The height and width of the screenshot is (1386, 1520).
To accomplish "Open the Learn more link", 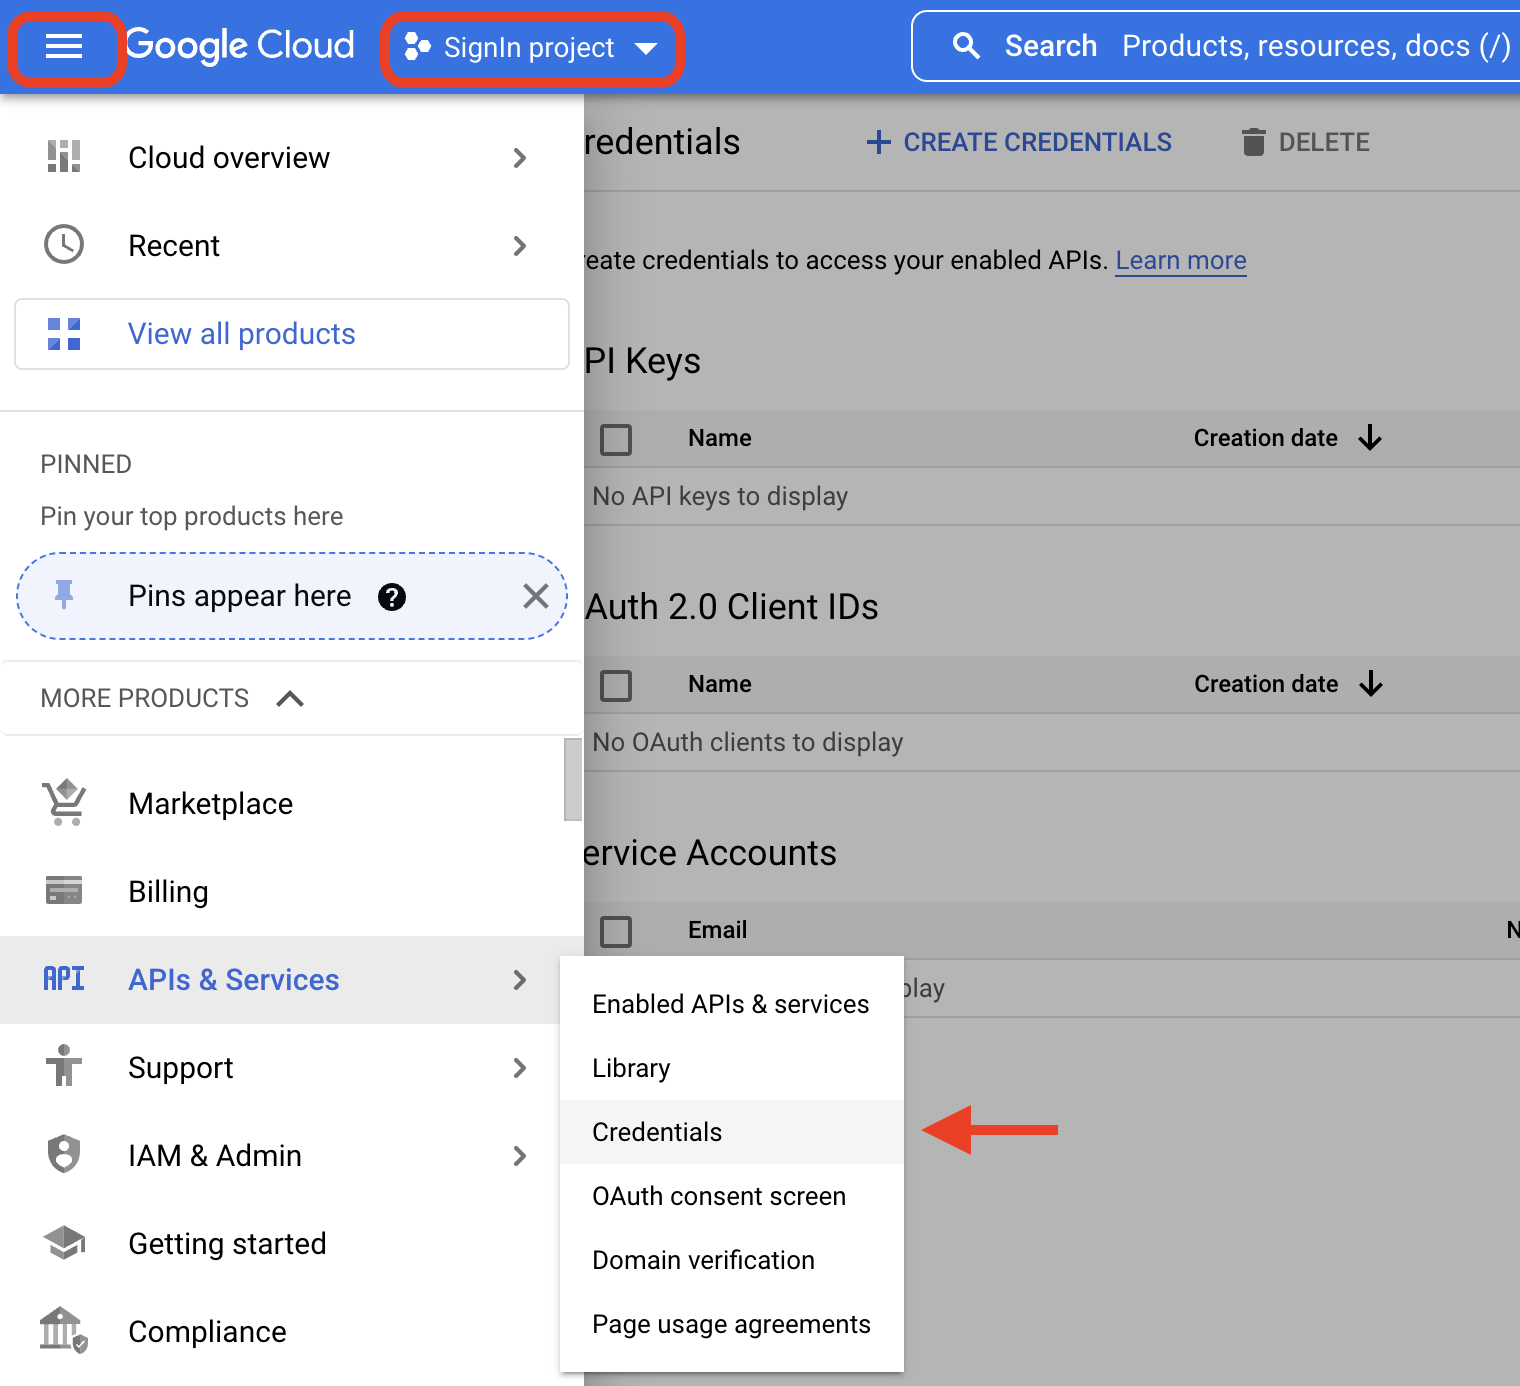I will tap(1181, 260).
